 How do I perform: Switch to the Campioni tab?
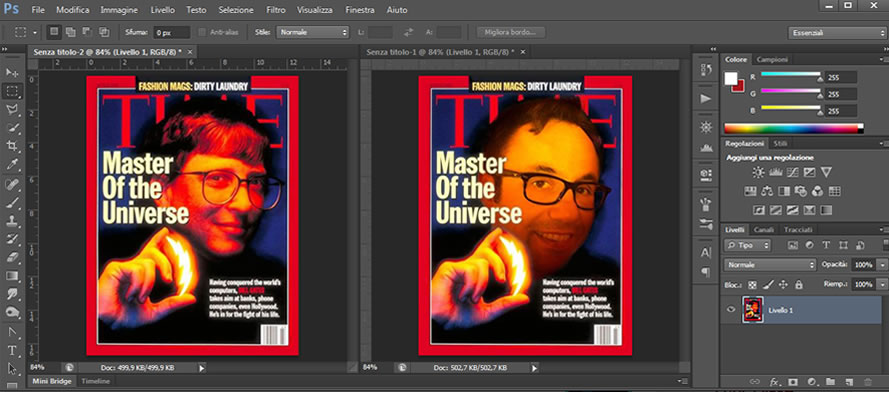(772, 60)
